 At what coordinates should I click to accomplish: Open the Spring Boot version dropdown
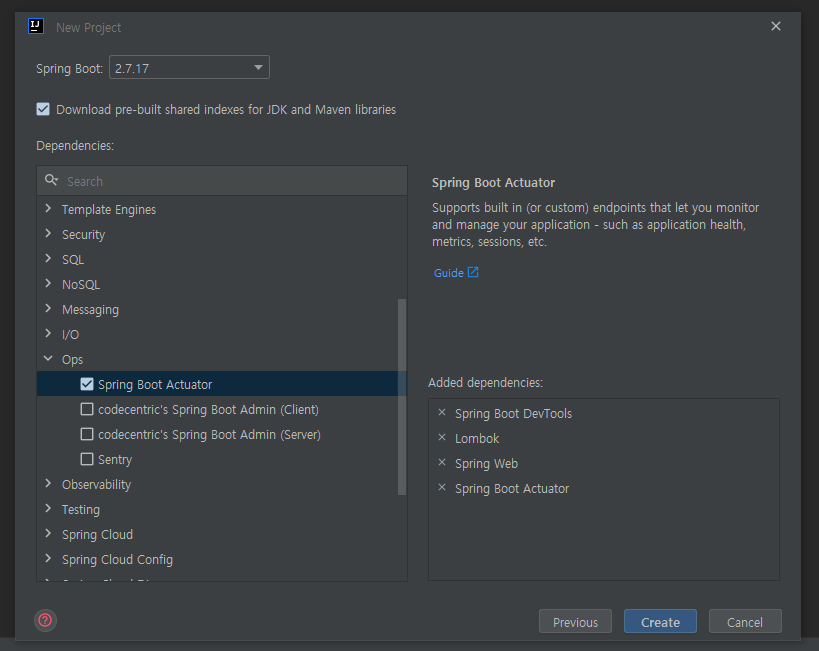click(189, 67)
